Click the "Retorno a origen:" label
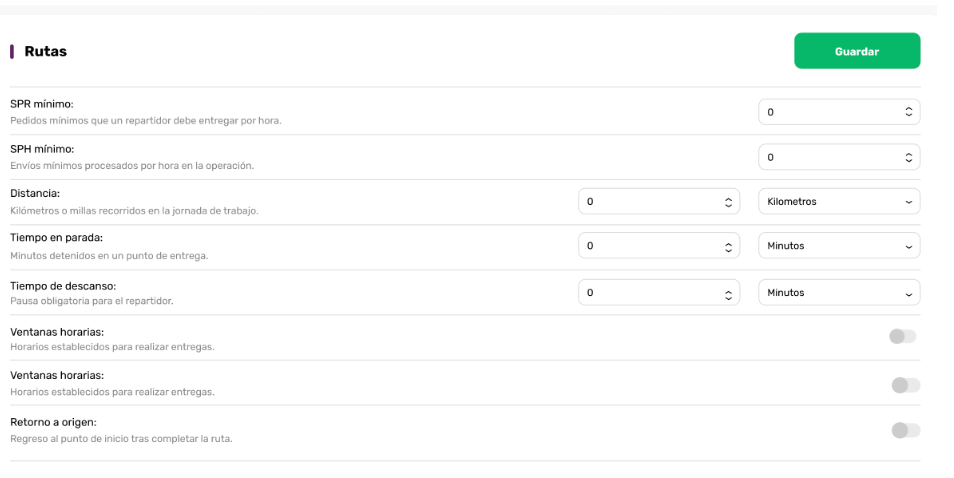This screenshot has width=954, height=478. pyautogui.click(x=54, y=422)
